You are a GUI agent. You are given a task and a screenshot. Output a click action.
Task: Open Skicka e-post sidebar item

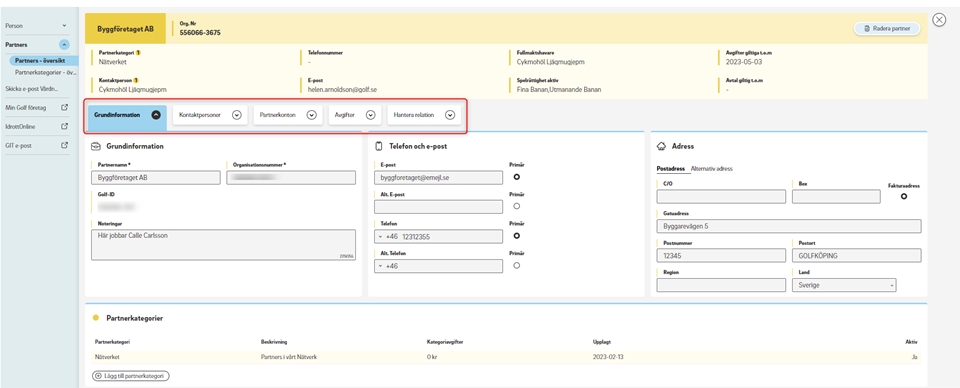tap(31, 88)
